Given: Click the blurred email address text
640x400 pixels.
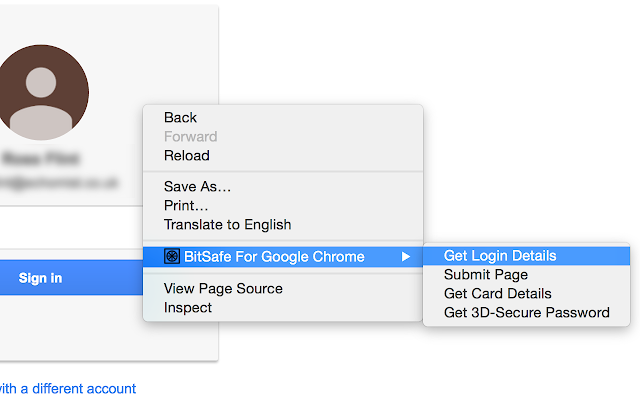Looking at the screenshot, I should tap(58, 183).
